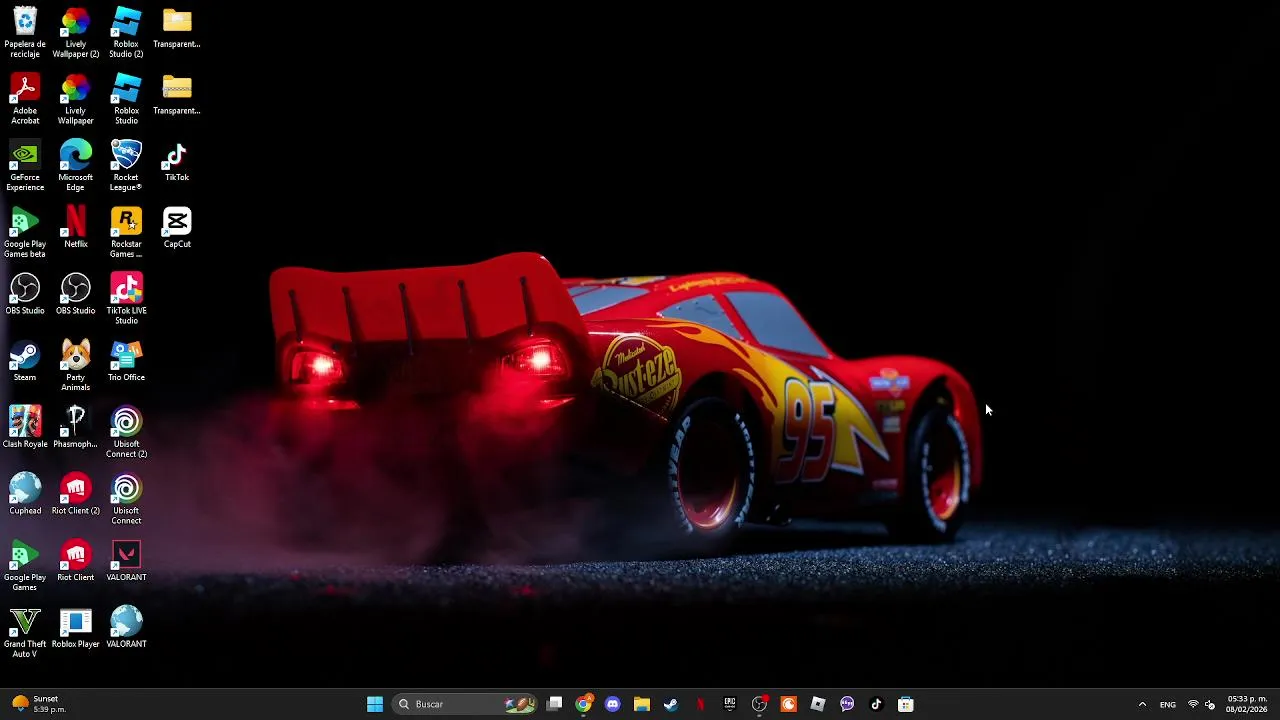Select the Clash Royale desktop icon
This screenshot has width=1280, height=720.
click(x=25, y=428)
